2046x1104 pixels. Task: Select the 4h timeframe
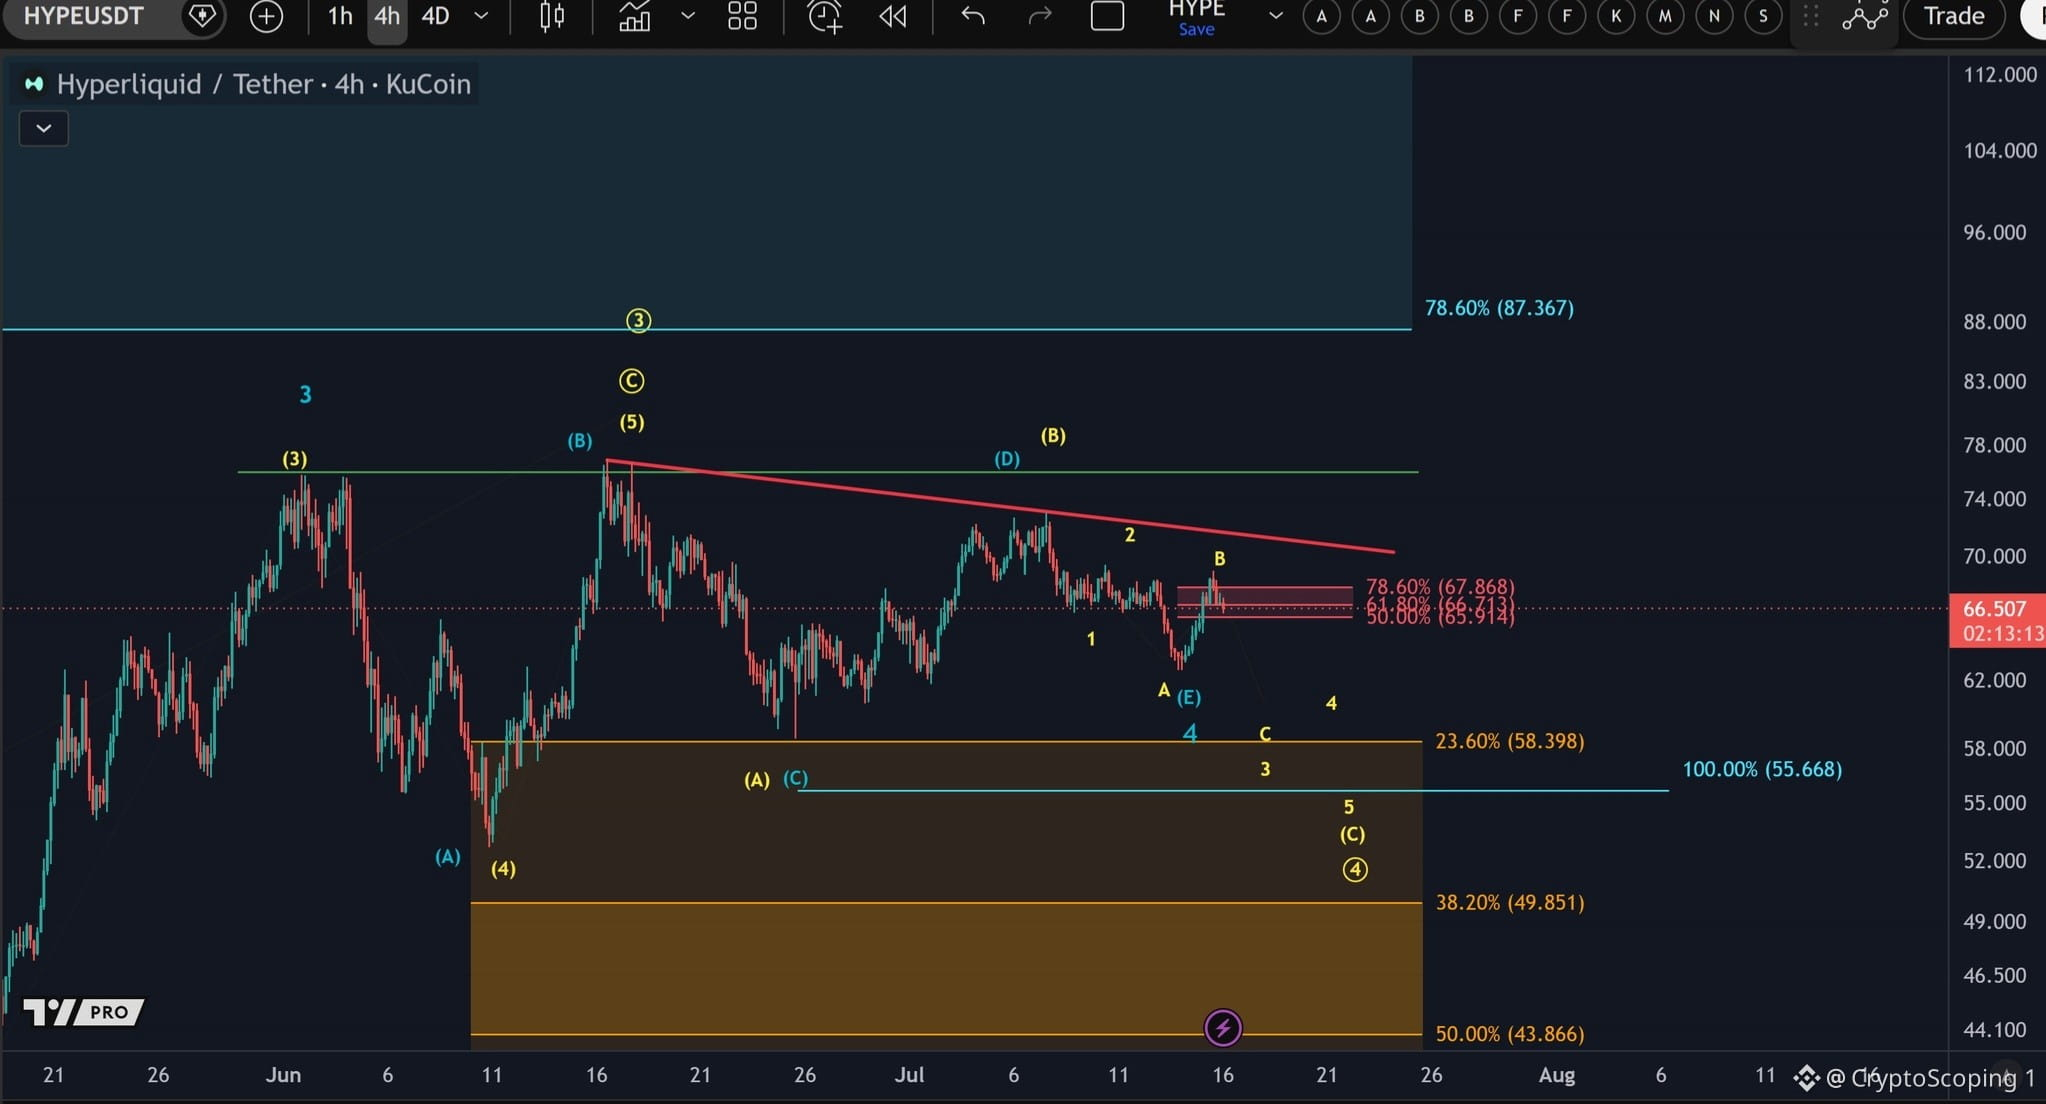click(387, 16)
